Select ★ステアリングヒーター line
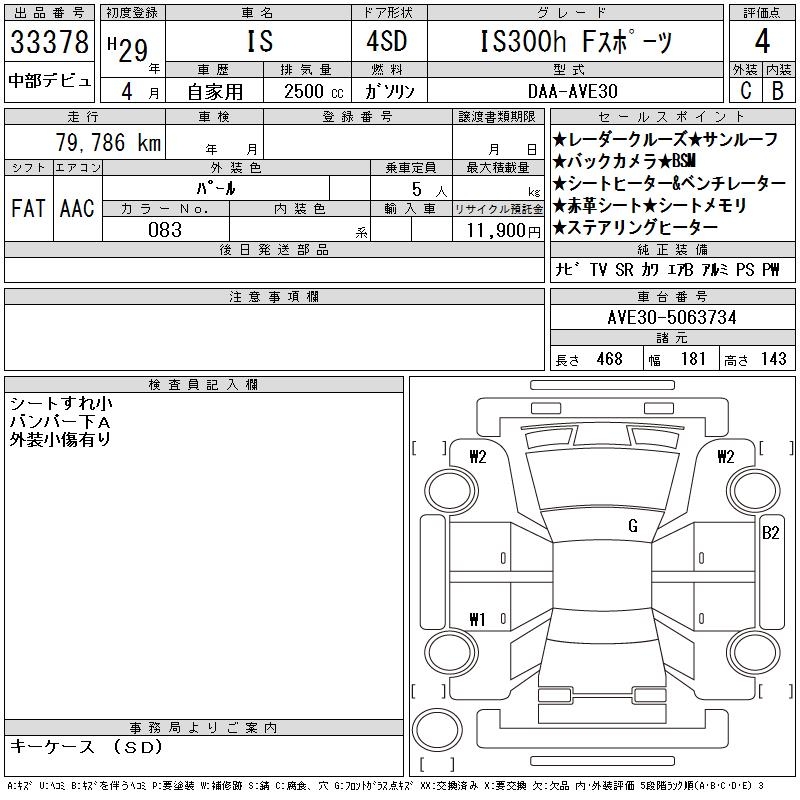Viewport: 800px width, 800px height. coord(635,227)
